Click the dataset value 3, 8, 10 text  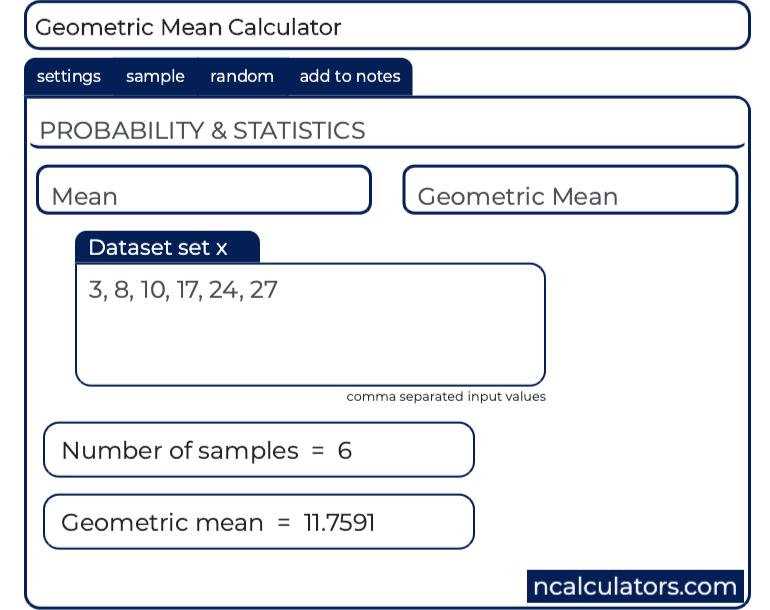[127, 290]
